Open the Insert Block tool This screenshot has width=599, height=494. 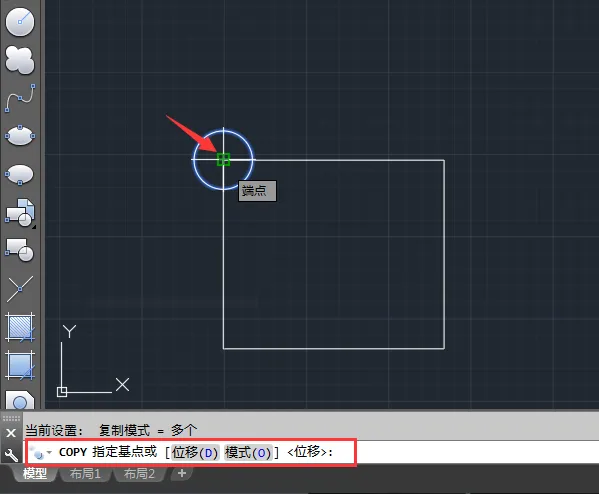point(20,213)
